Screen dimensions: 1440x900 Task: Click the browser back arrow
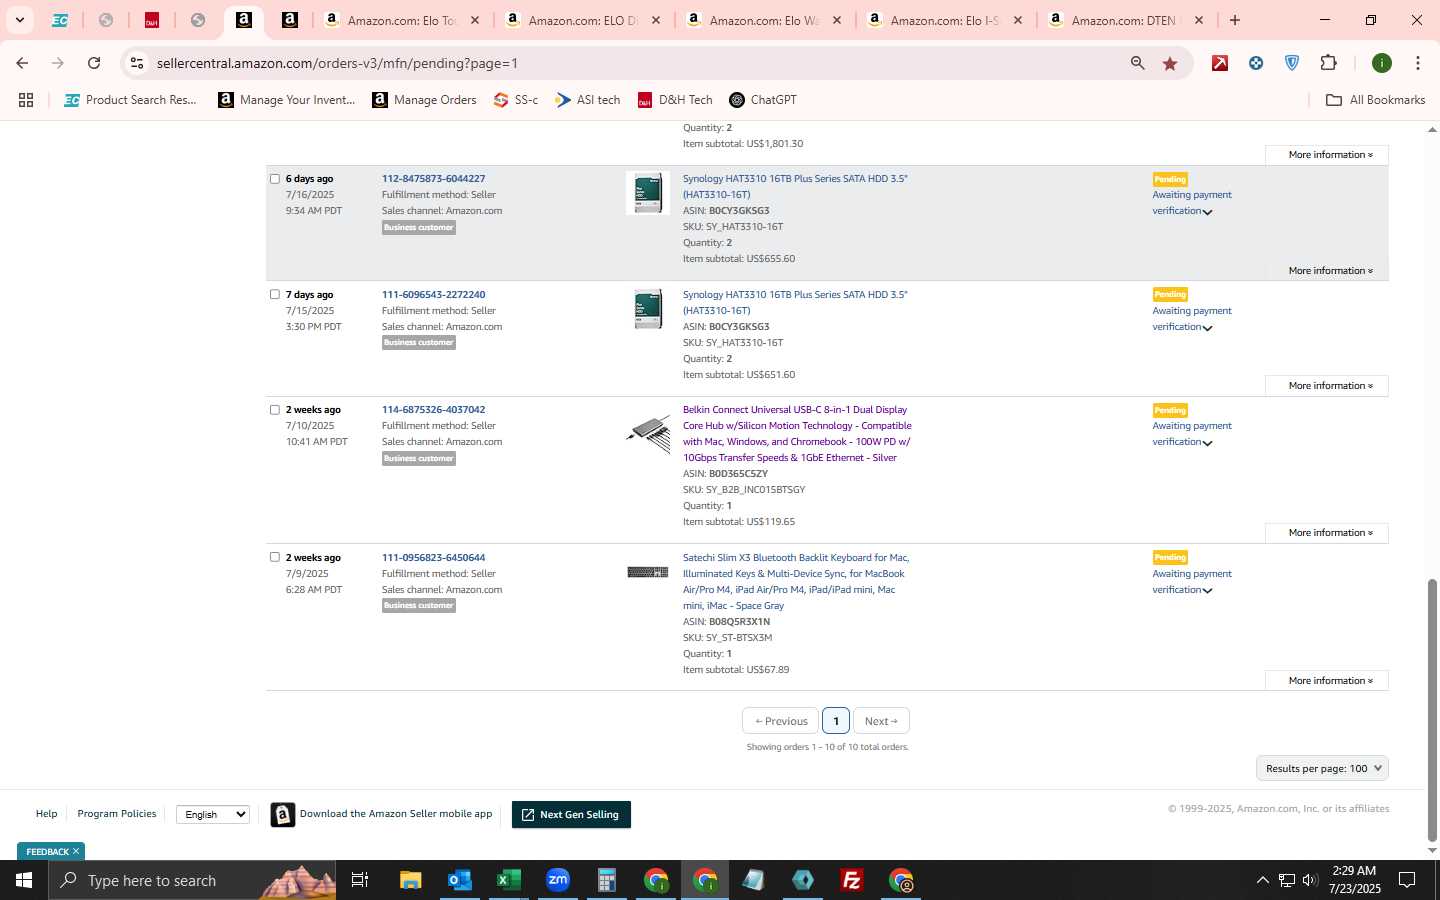click(x=22, y=63)
